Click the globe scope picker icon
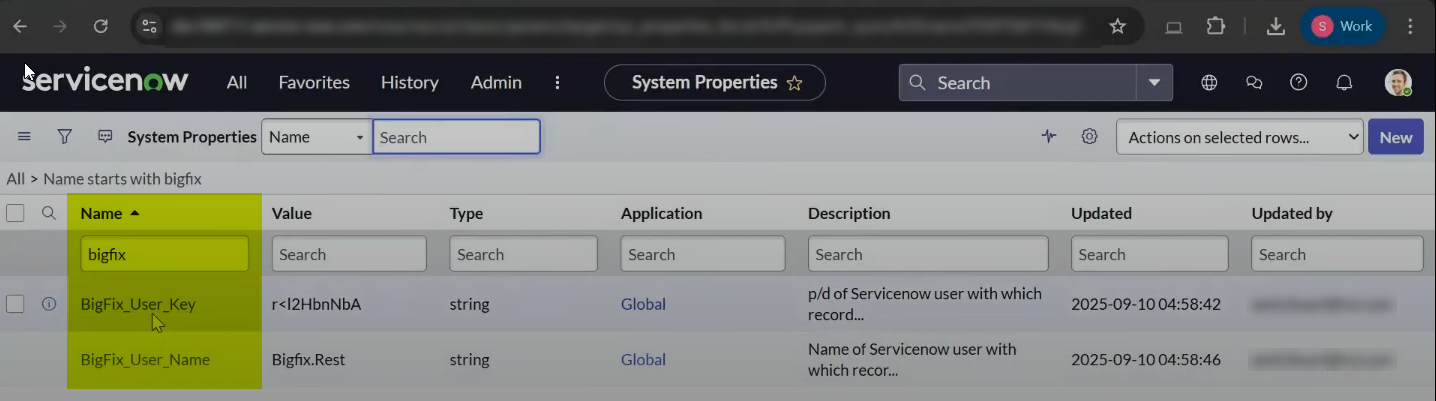1436x401 pixels. click(1209, 83)
